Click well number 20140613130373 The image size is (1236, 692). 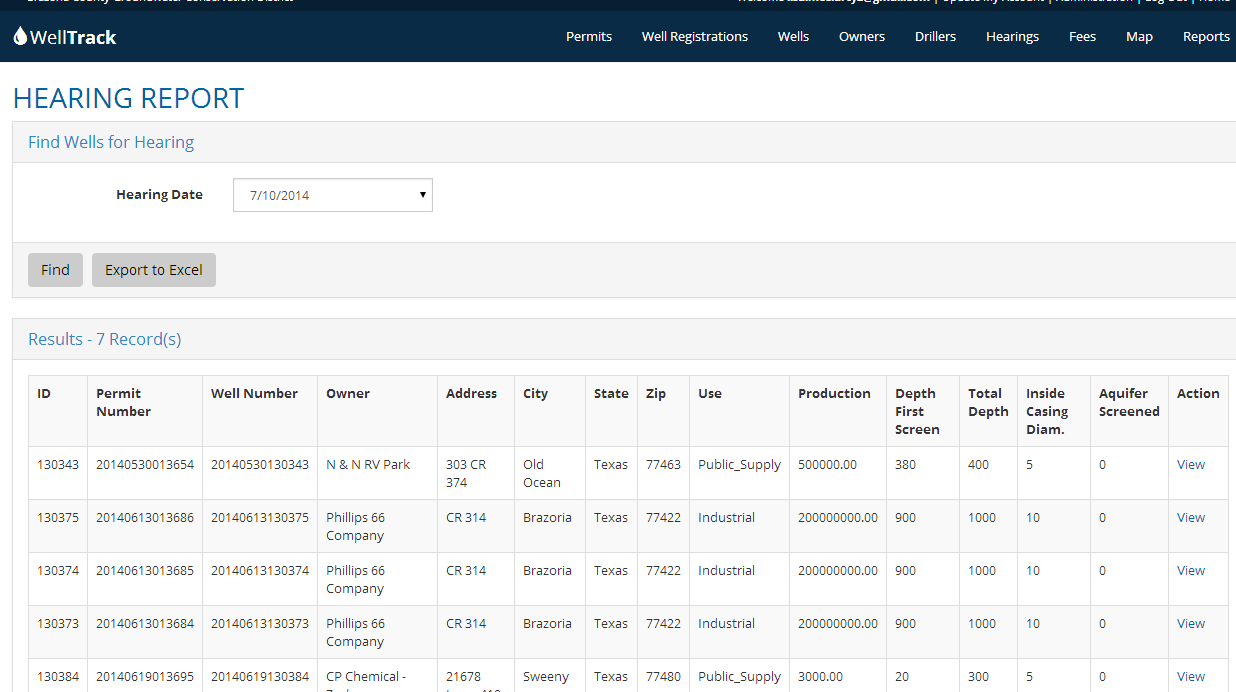260,623
